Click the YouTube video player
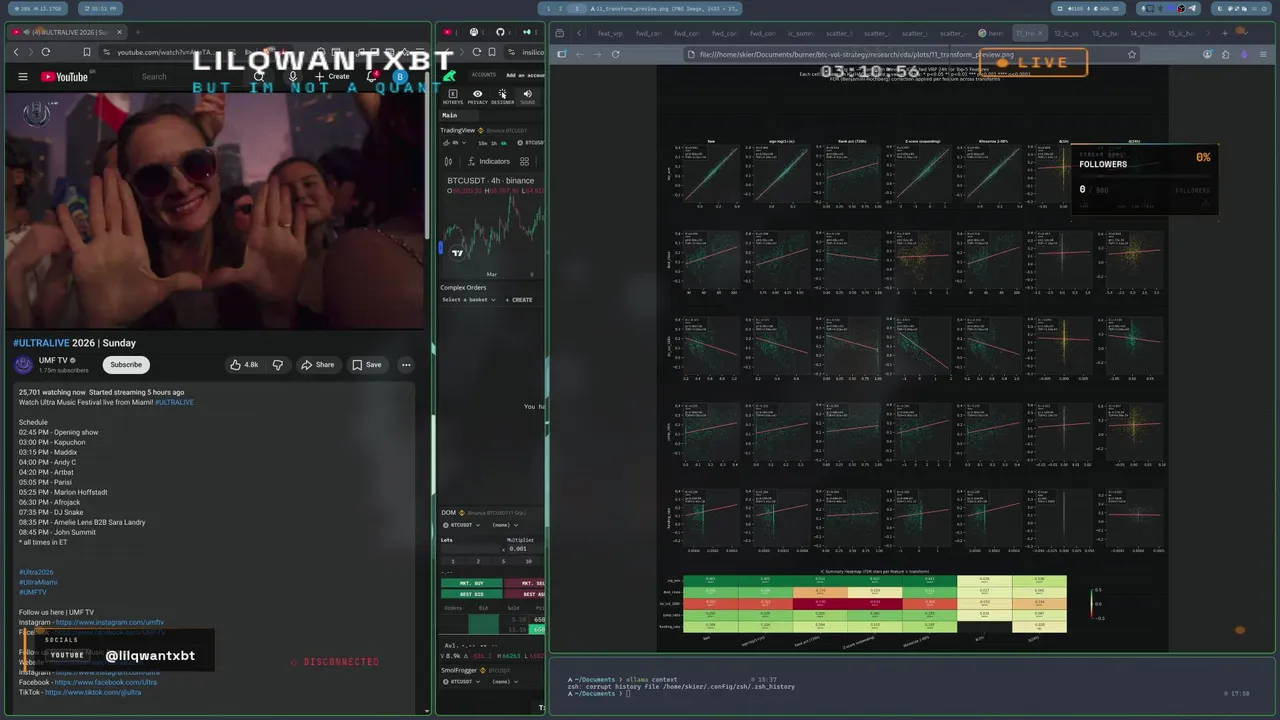The height and width of the screenshot is (720, 1280). [214, 210]
